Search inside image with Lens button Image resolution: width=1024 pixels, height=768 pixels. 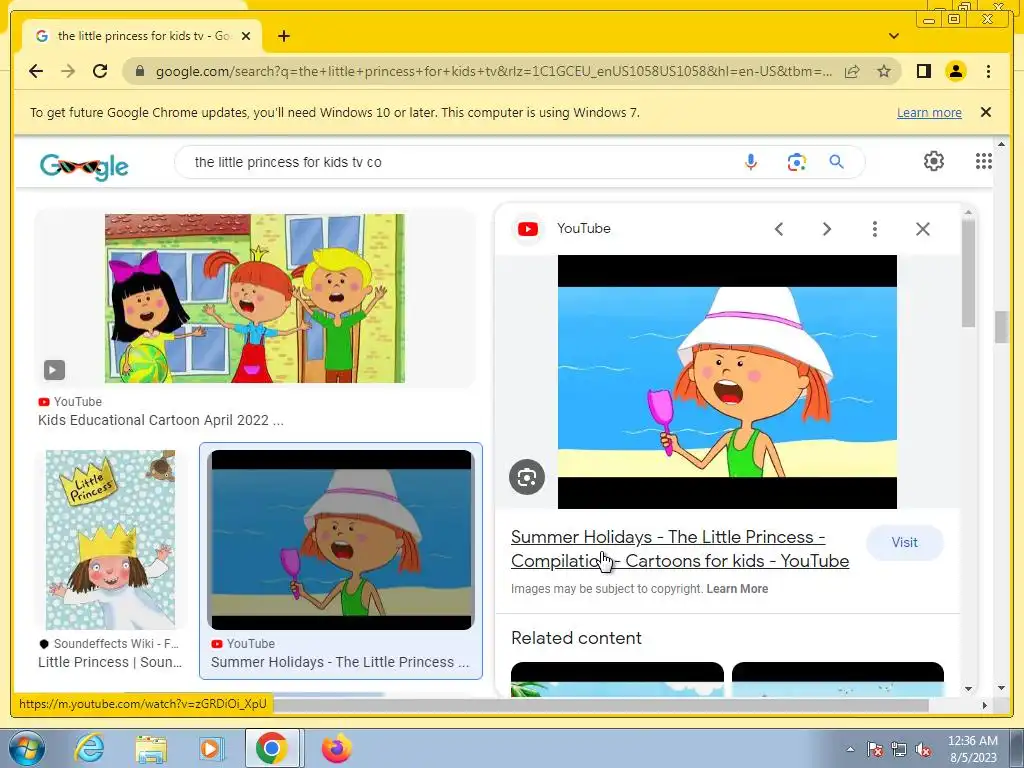click(x=527, y=477)
